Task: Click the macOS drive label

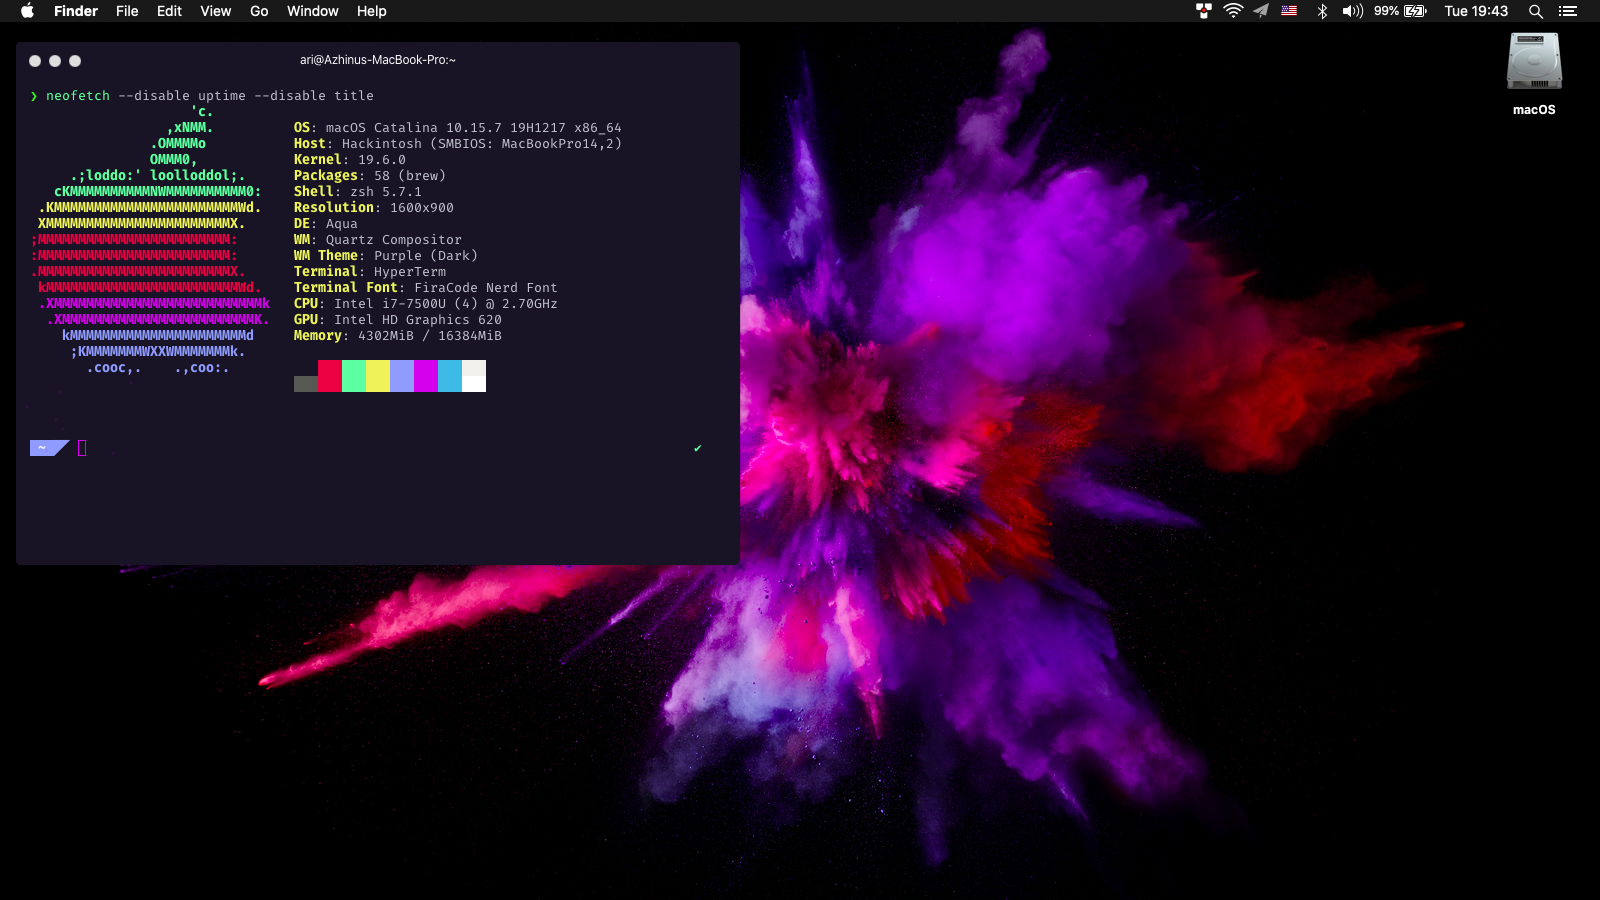Action: click(1534, 110)
